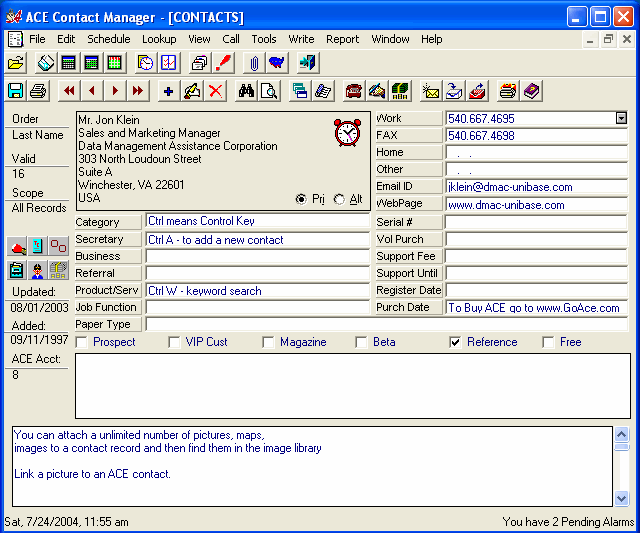Click the Email ID label button
The image size is (640, 533).
click(409, 186)
